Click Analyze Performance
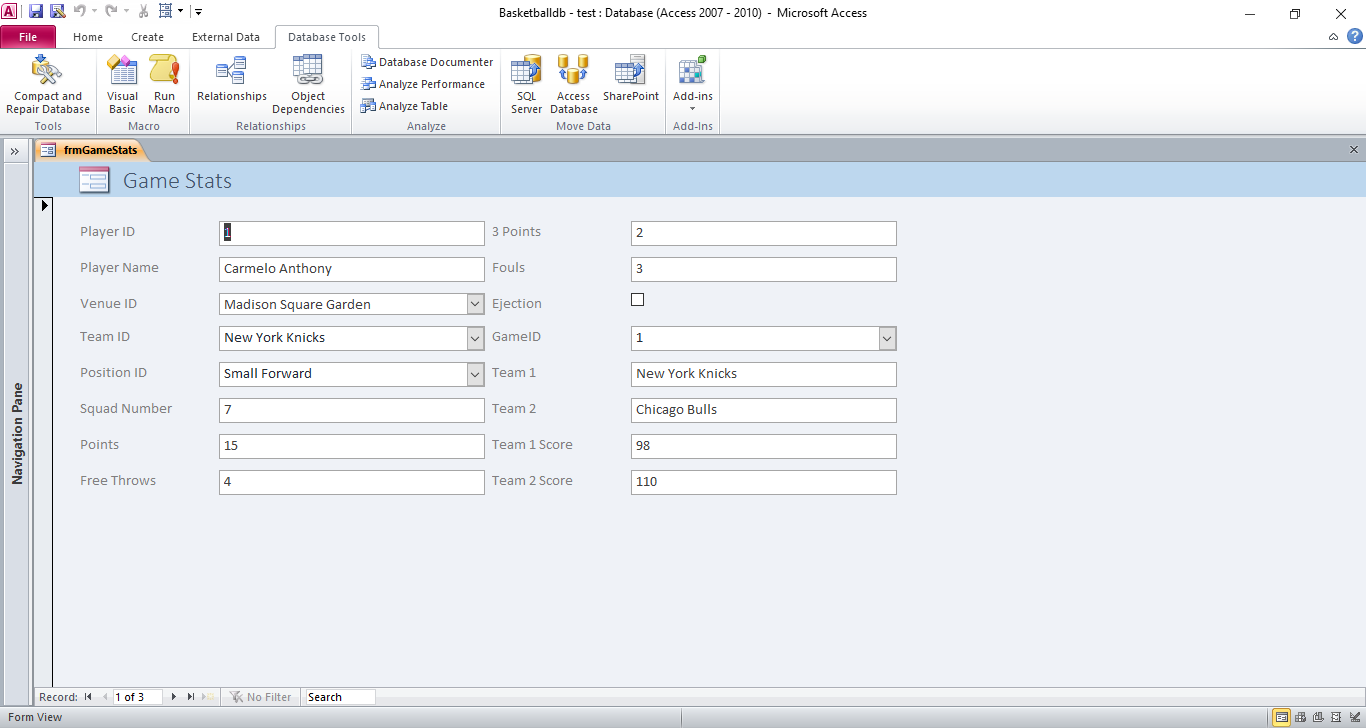Image resolution: width=1366 pixels, height=728 pixels. [423, 84]
